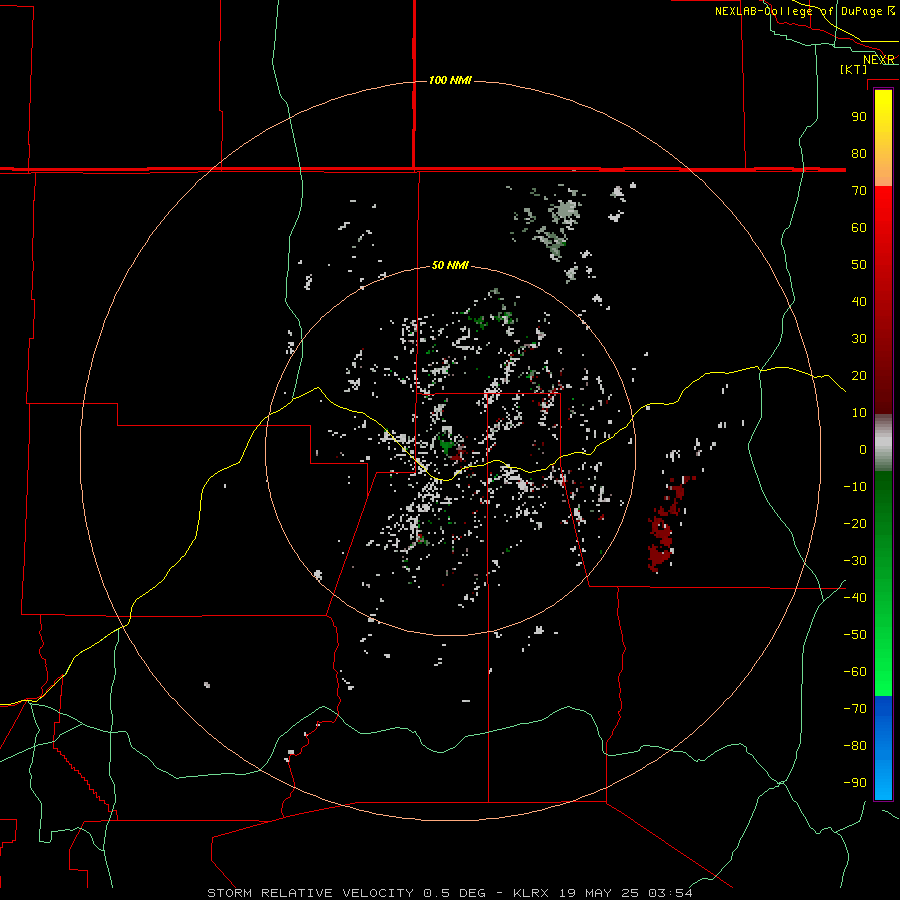Select the positive 50 scale label
The image size is (900, 900).
(x=859, y=265)
